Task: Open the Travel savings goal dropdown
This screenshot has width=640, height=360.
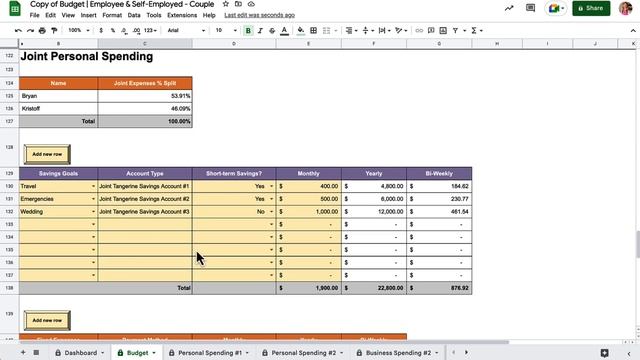Action: 93,186
